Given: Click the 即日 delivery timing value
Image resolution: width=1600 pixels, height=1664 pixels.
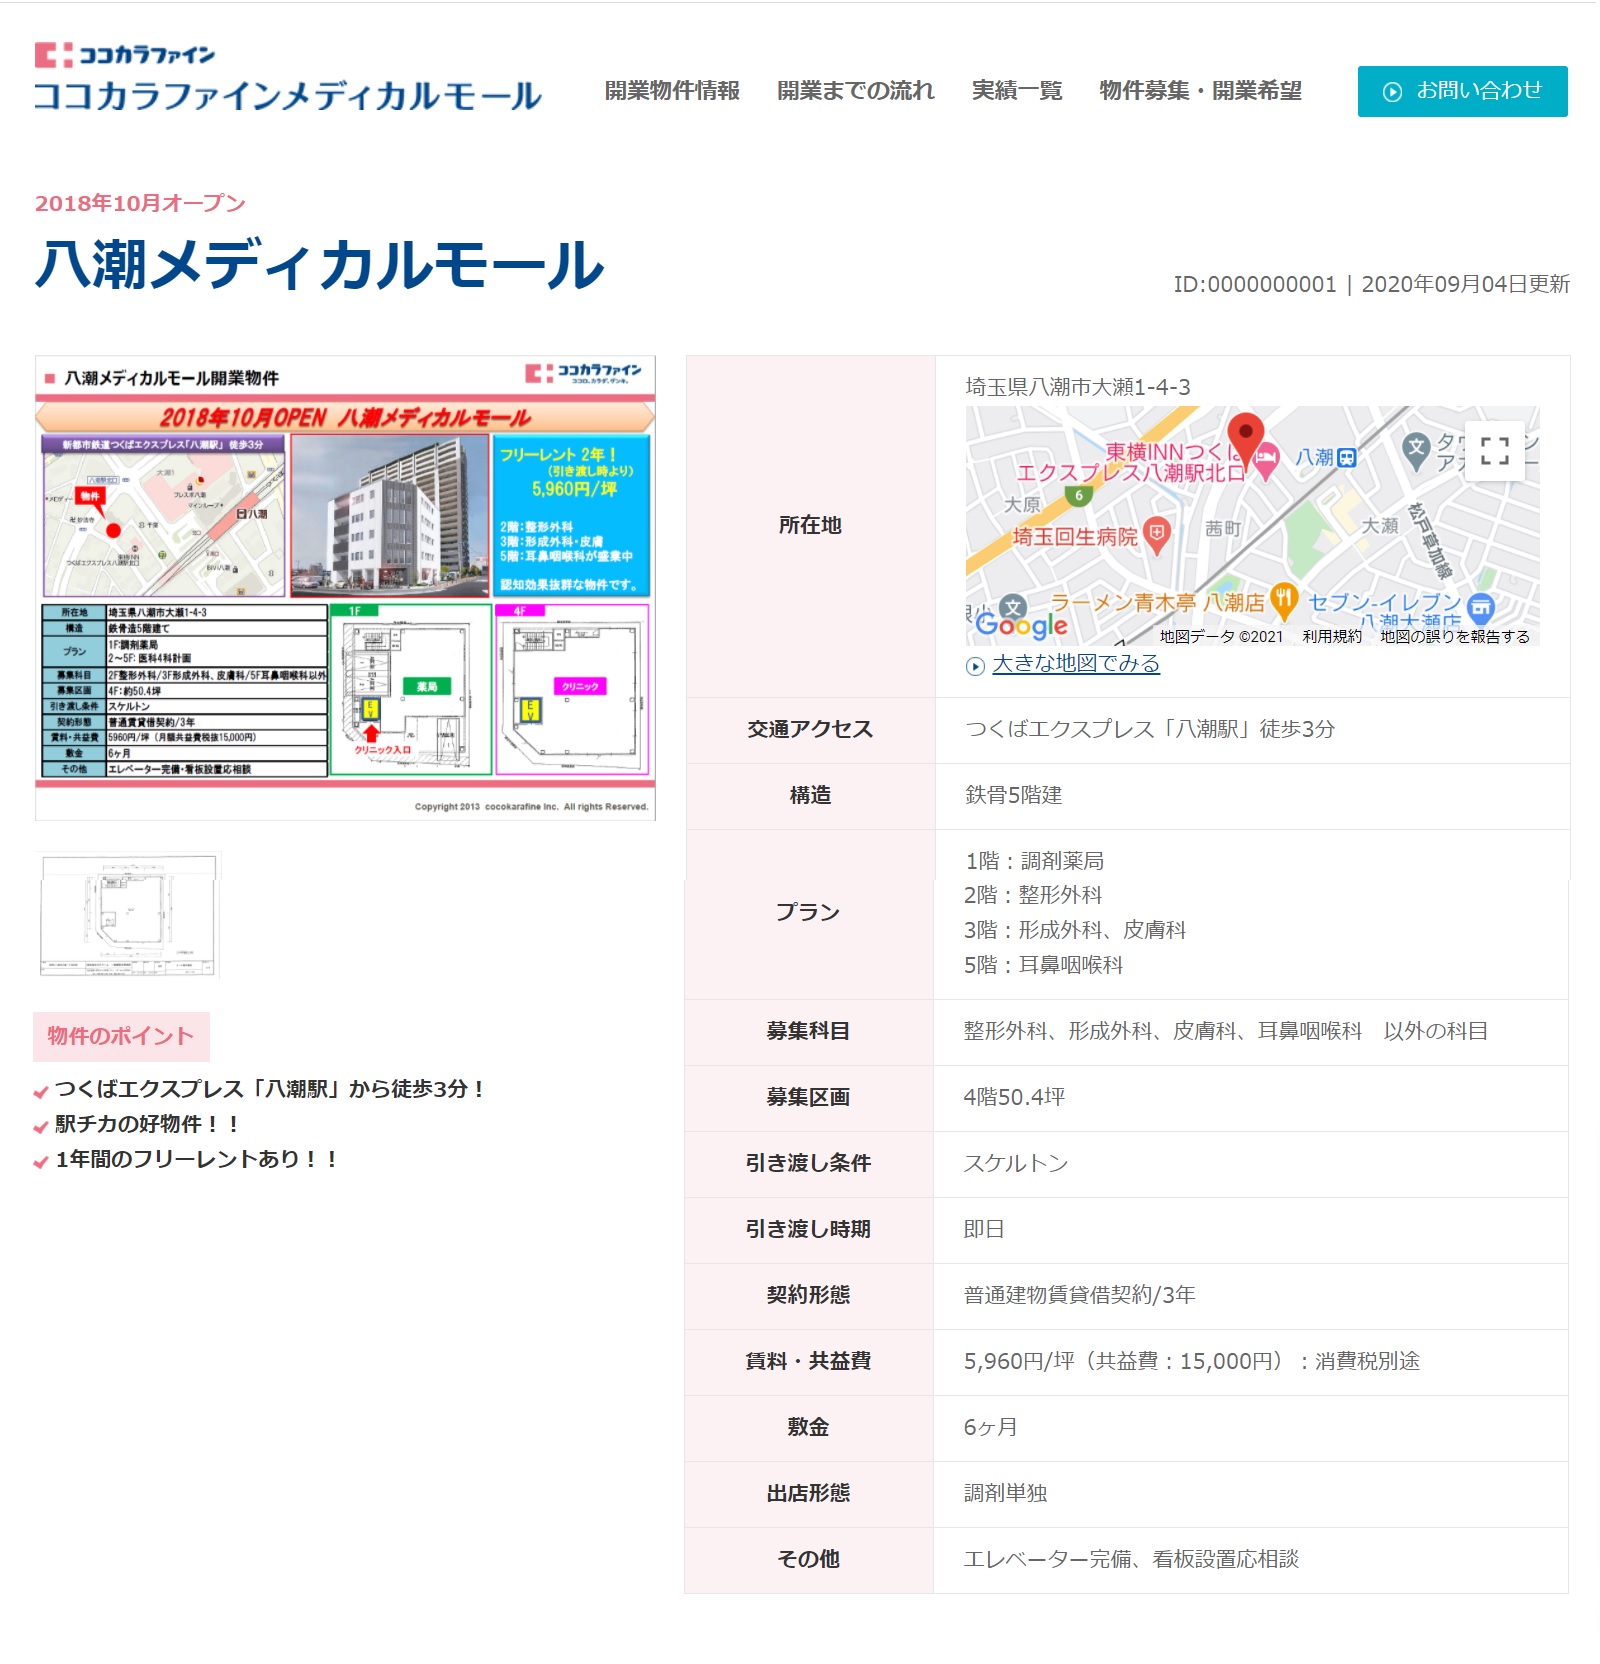Looking at the screenshot, I should pyautogui.click(x=984, y=1229).
